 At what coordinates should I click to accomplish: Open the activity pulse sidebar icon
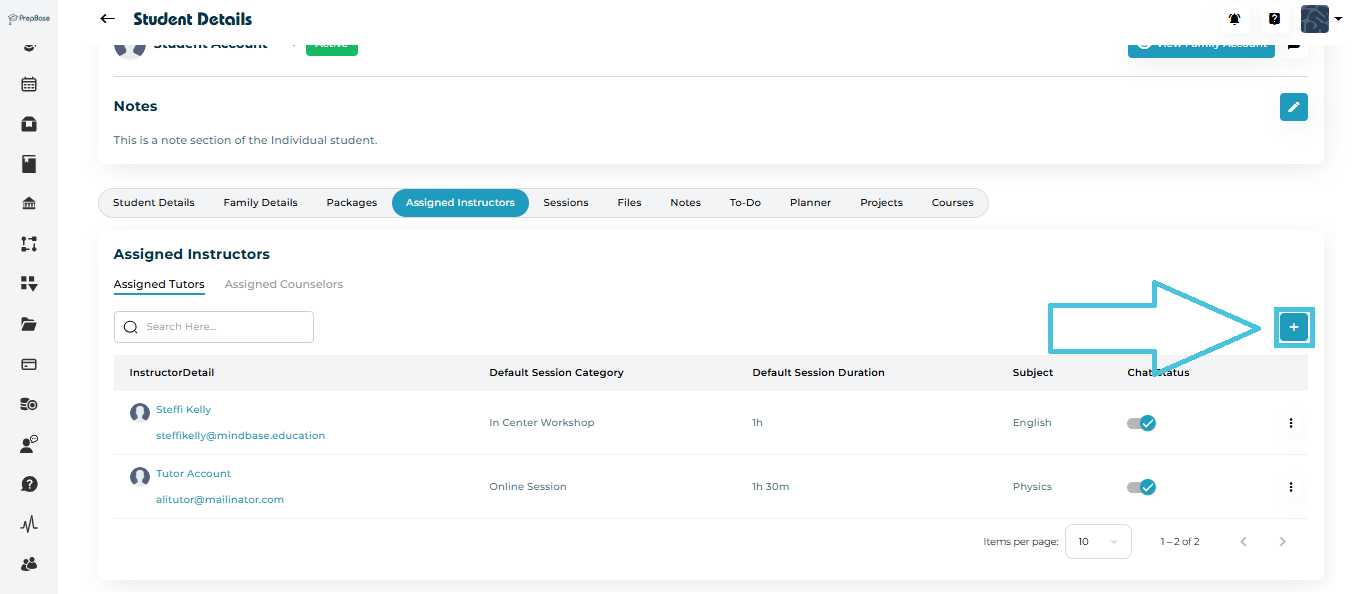click(x=29, y=524)
